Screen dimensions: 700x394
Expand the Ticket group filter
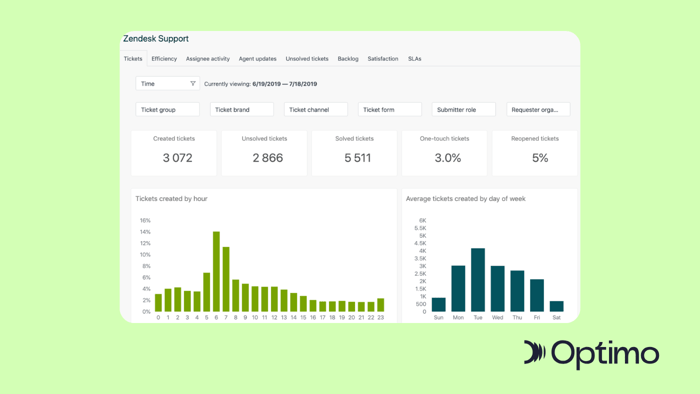click(167, 109)
